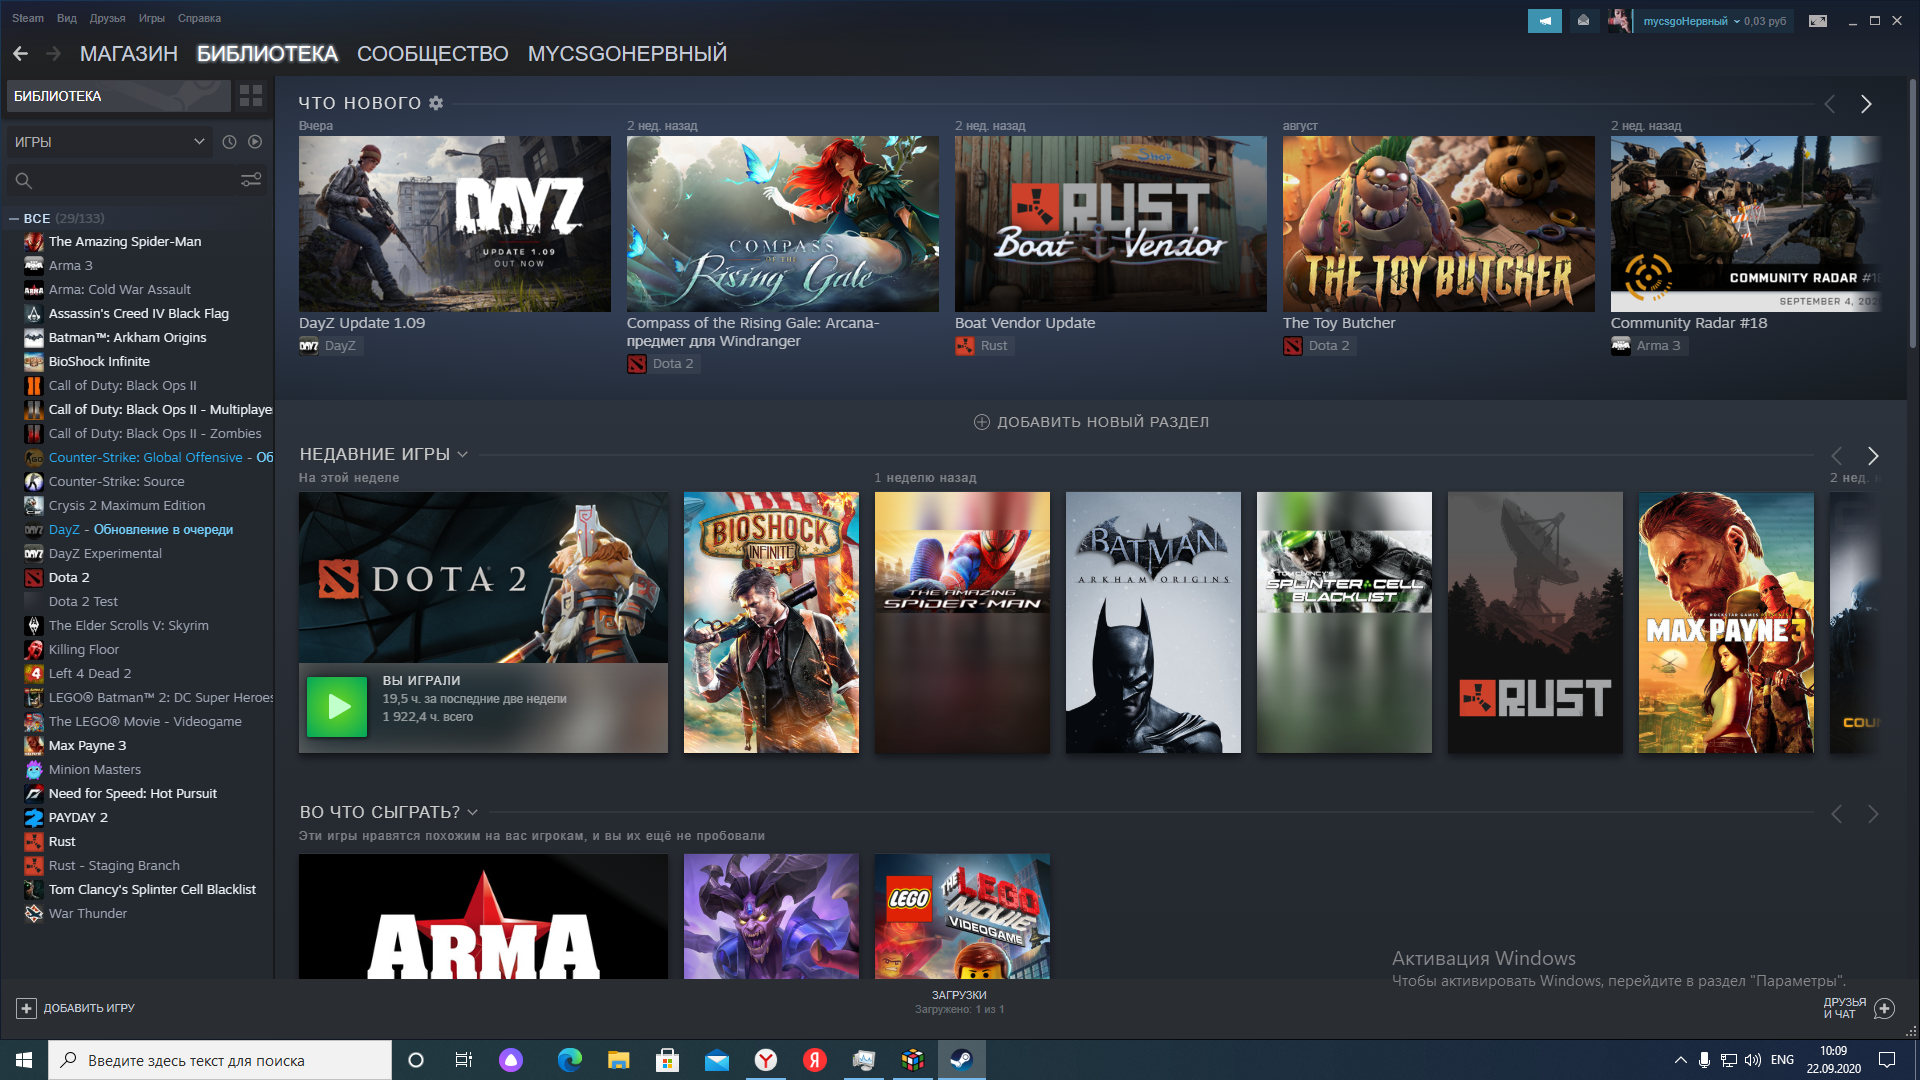Open the MYCSGOНЕРВНЫЙ profile tab

click(x=627, y=54)
